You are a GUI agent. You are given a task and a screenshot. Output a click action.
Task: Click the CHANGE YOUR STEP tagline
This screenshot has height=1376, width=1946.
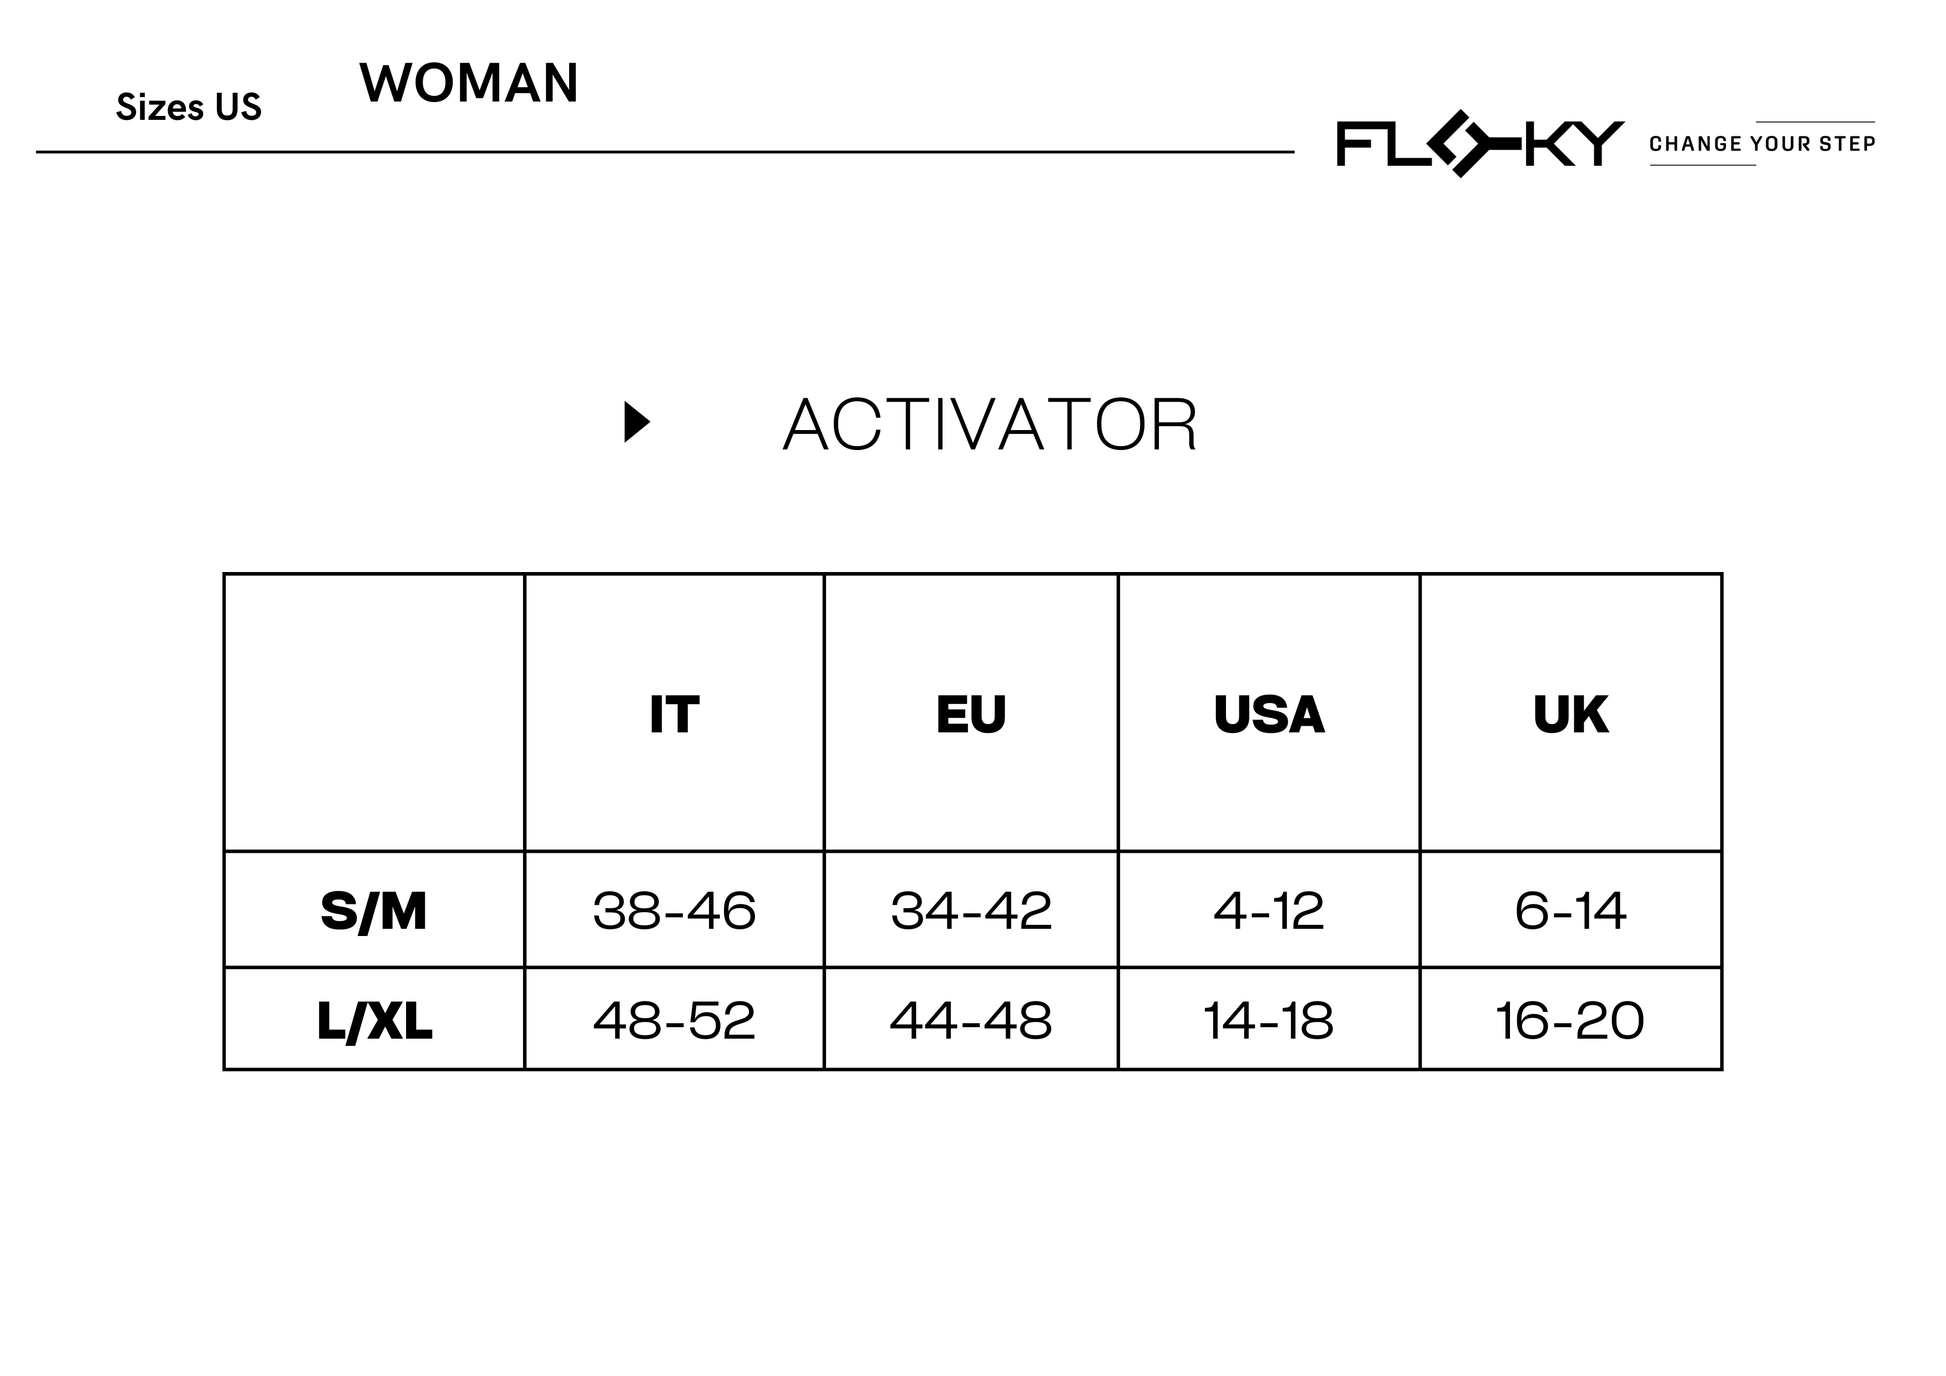click(x=1762, y=144)
